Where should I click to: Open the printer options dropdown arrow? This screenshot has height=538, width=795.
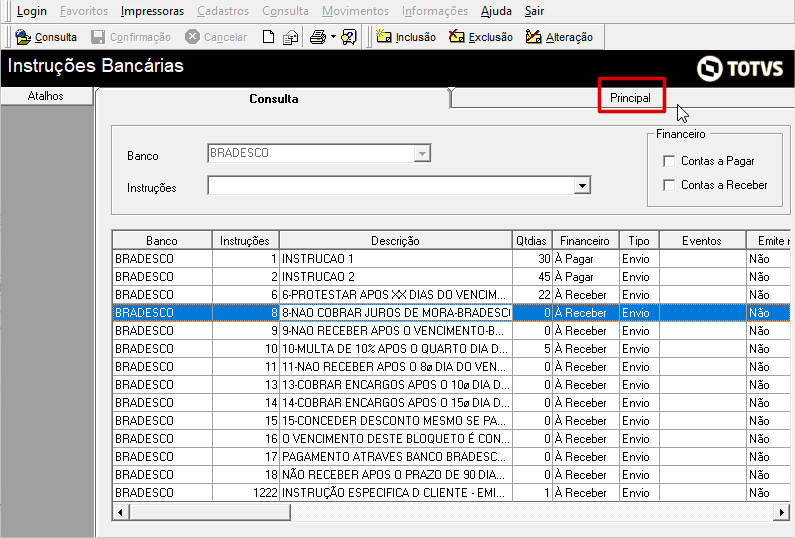tap(333, 37)
